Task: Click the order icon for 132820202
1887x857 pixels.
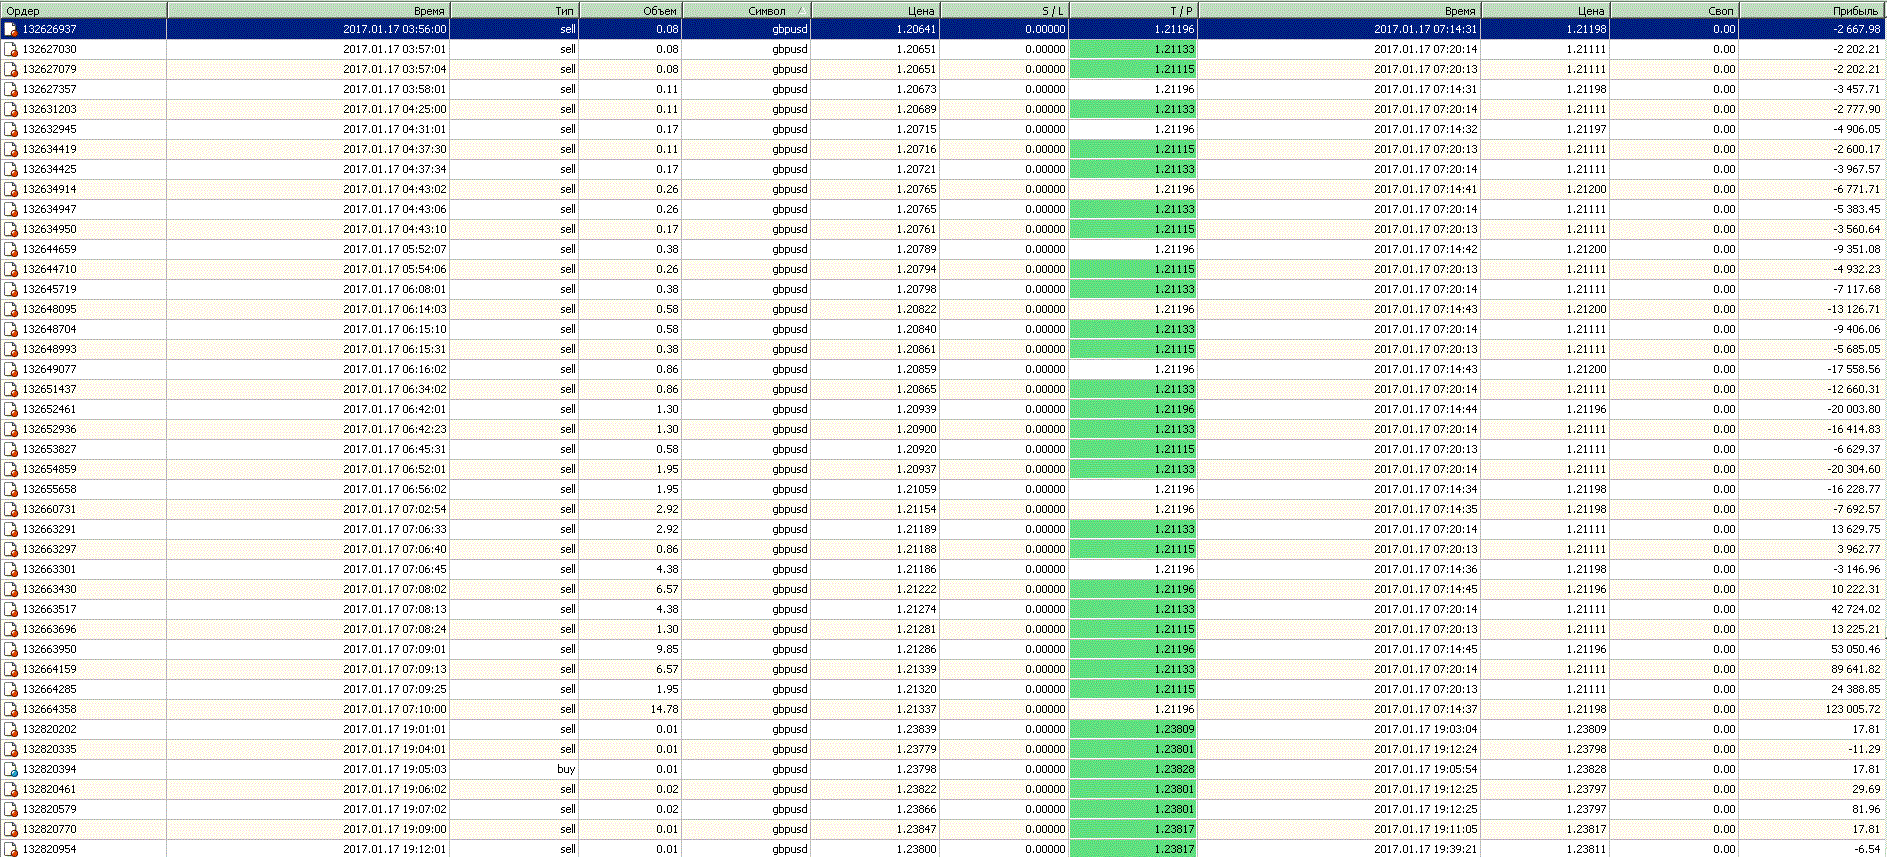Action: (11, 729)
